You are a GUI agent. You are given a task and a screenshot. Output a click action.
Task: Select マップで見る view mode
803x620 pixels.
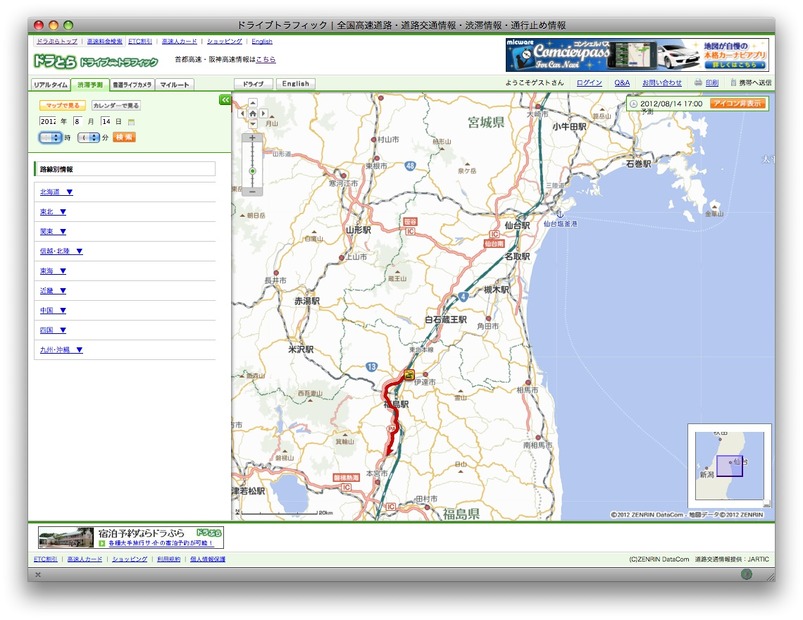tap(62, 105)
